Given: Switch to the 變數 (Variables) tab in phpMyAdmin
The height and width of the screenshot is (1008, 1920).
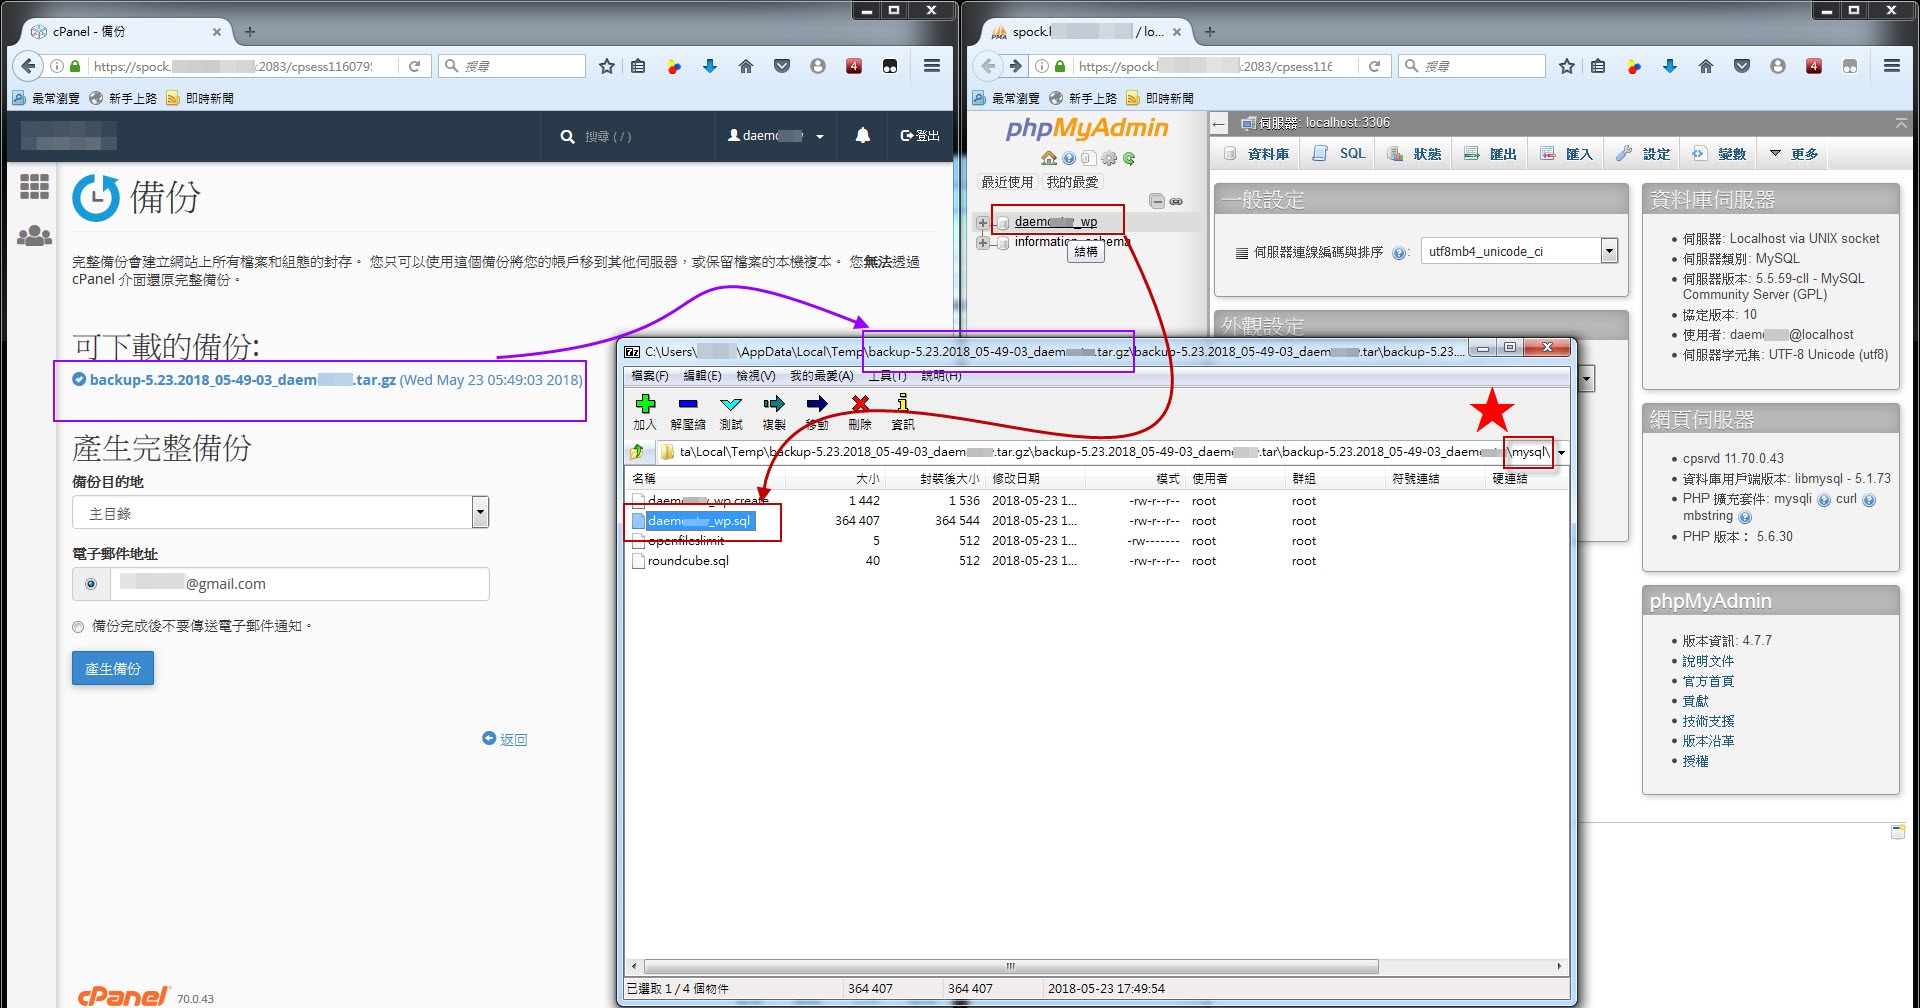Looking at the screenshot, I should 1719,154.
